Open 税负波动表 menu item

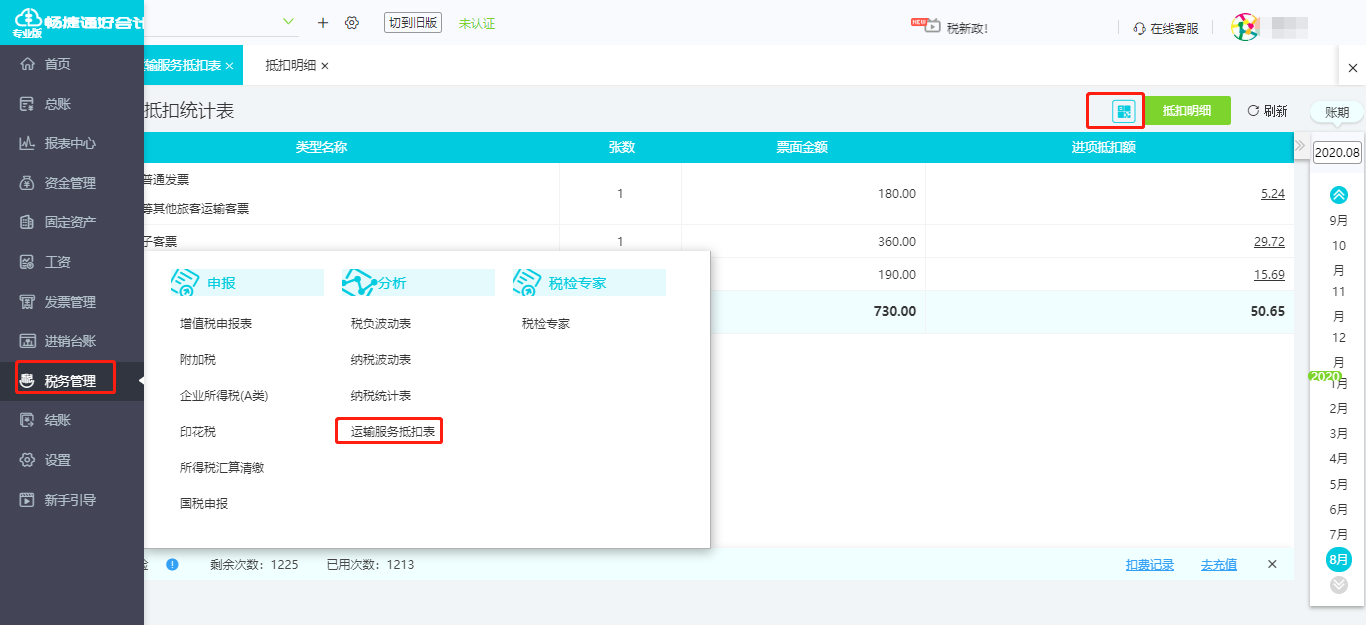[381, 324]
